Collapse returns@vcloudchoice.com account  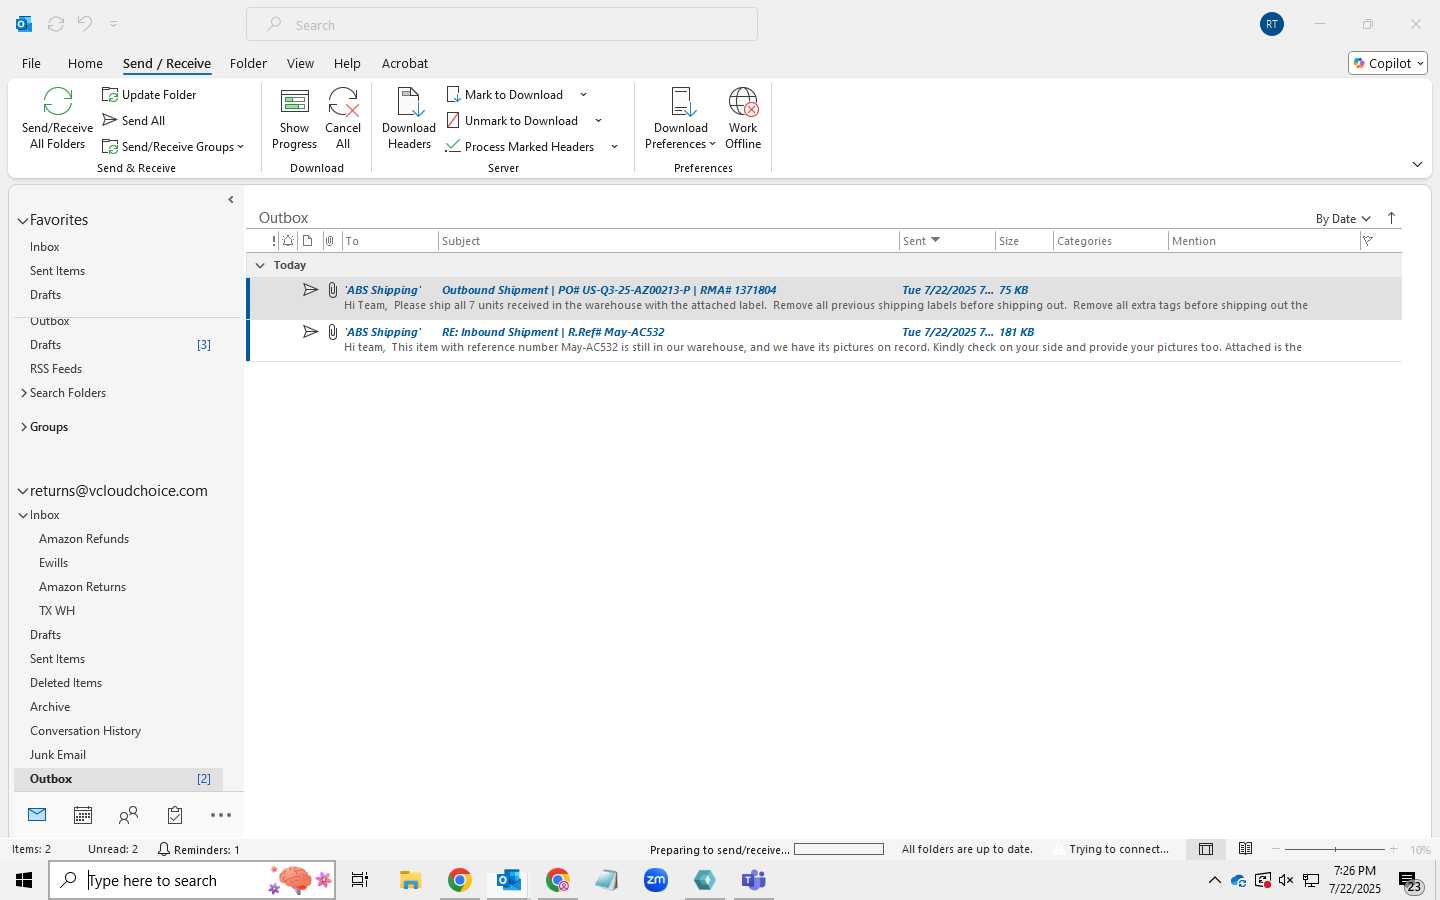tap(22, 491)
